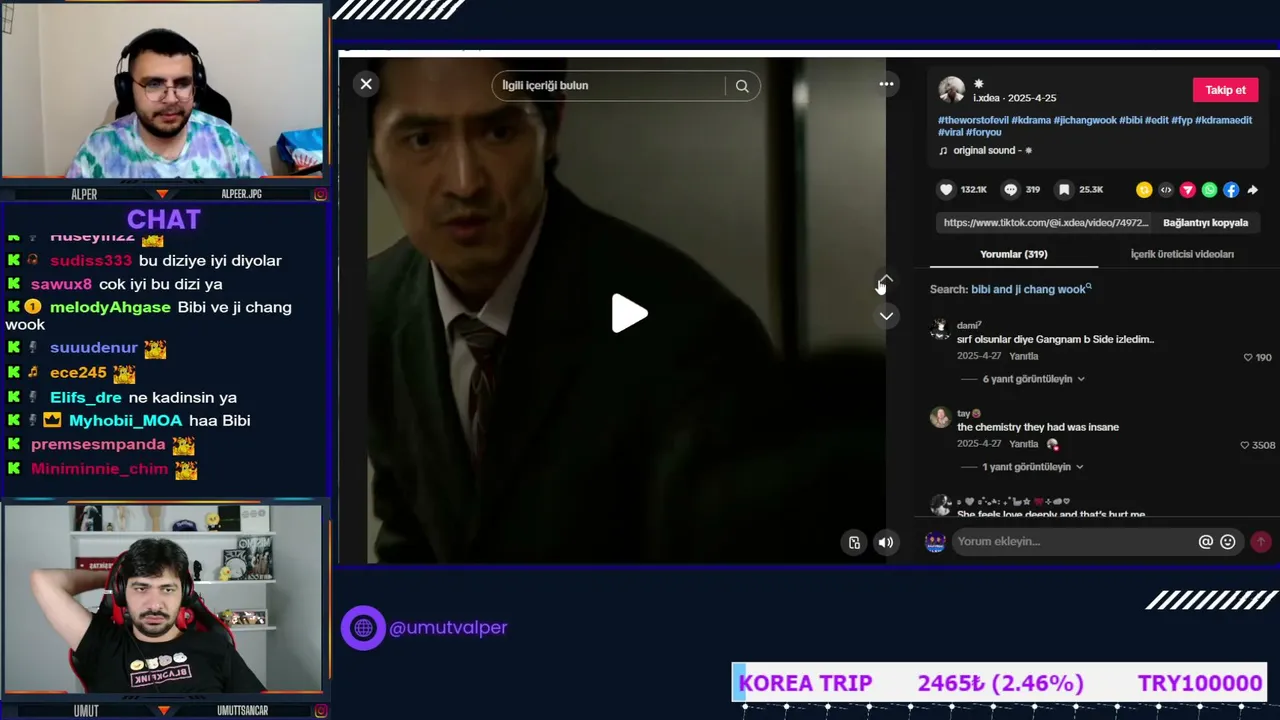1280x720 pixels.
Task: Mute the video volume speaker
Action: pyautogui.click(x=886, y=542)
